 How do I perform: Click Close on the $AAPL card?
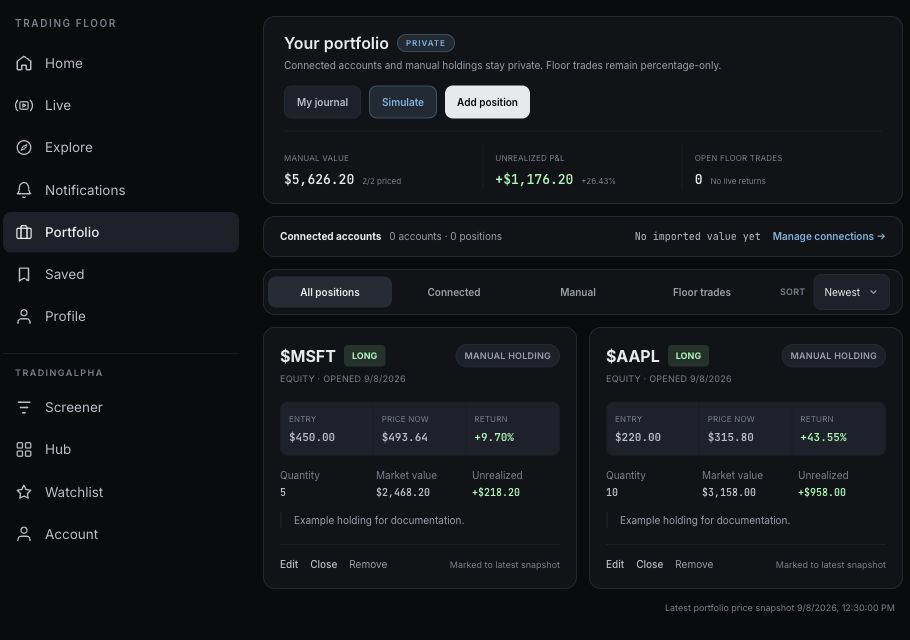pyautogui.click(x=649, y=564)
